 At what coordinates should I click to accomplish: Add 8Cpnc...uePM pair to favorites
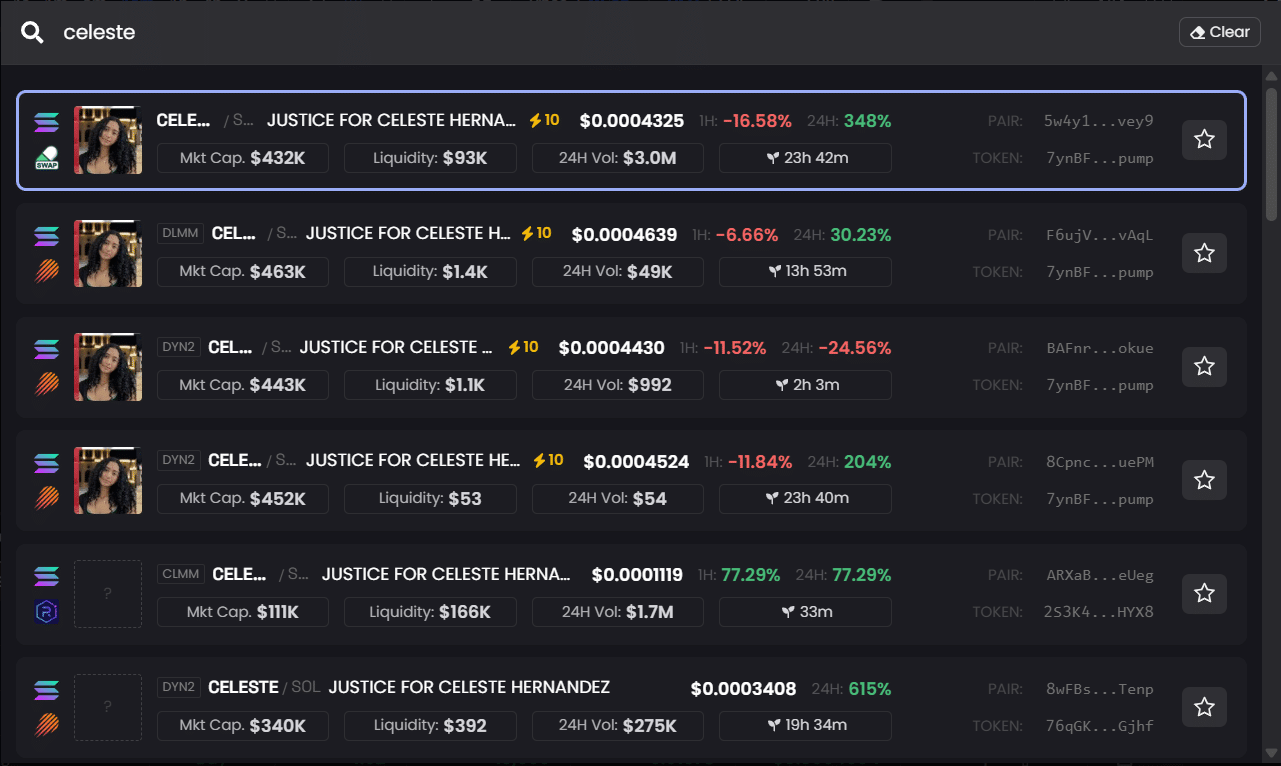(x=1204, y=480)
